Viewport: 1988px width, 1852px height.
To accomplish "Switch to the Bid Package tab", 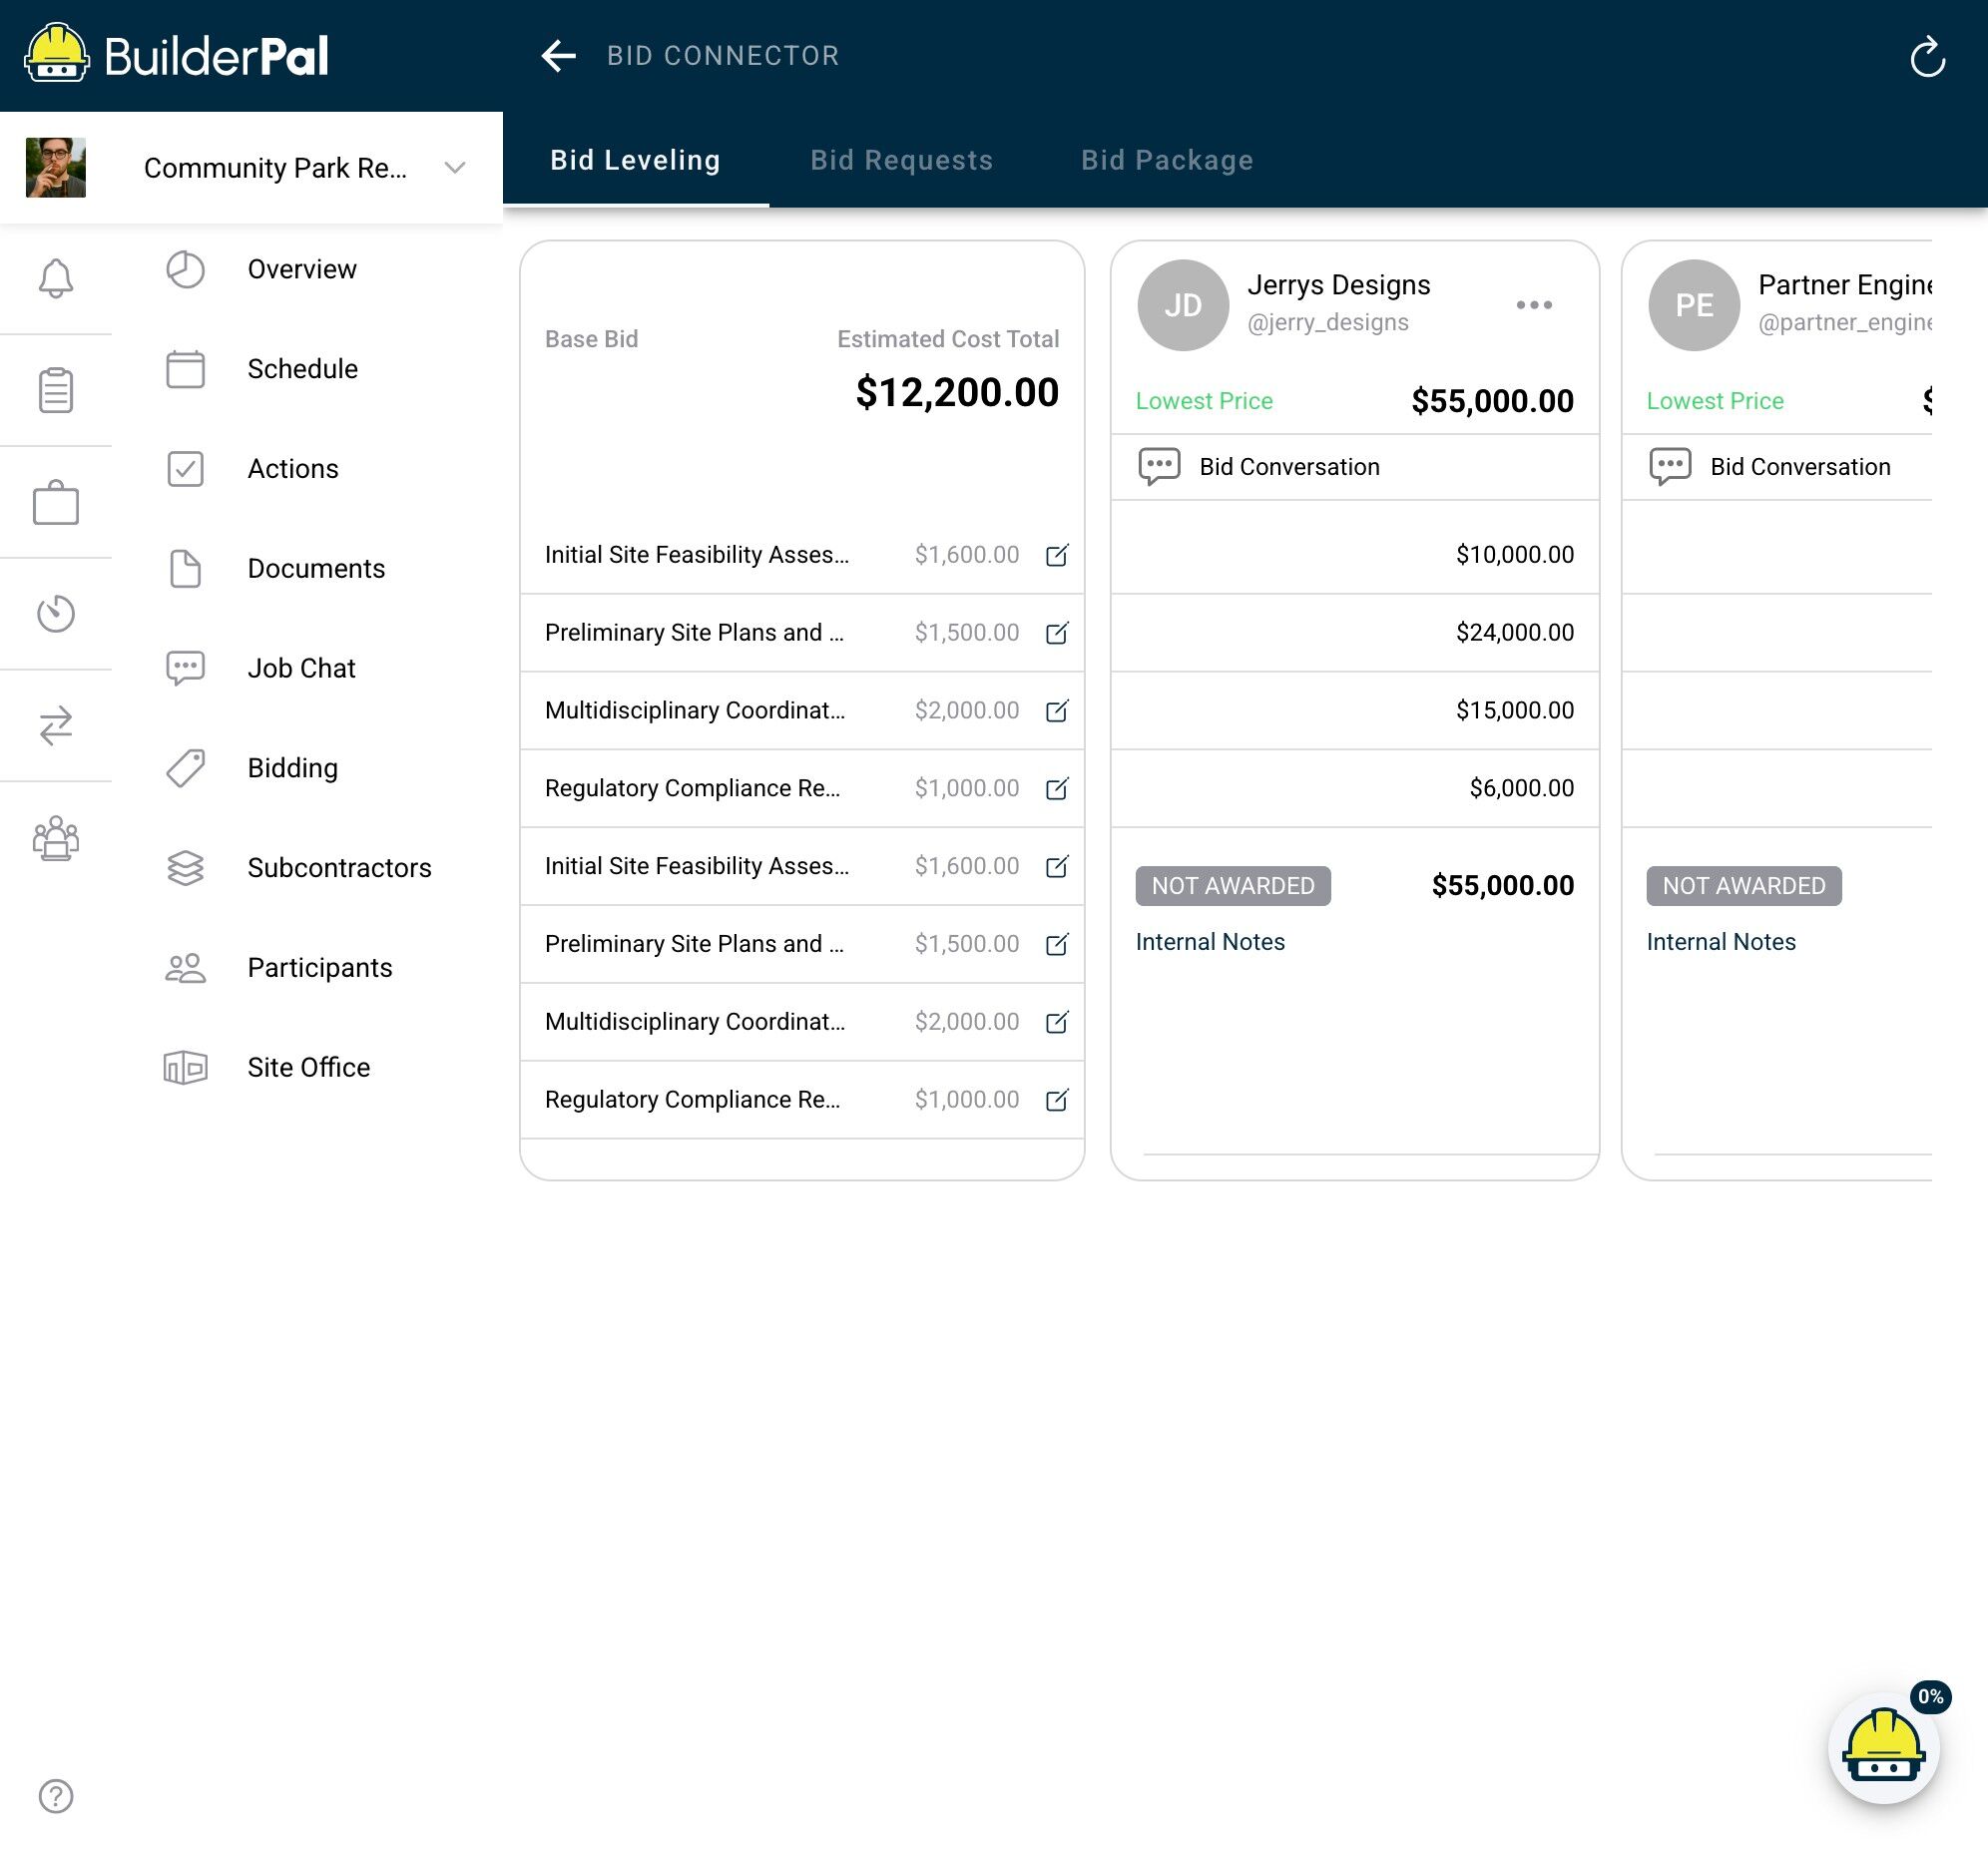I will (x=1167, y=160).
